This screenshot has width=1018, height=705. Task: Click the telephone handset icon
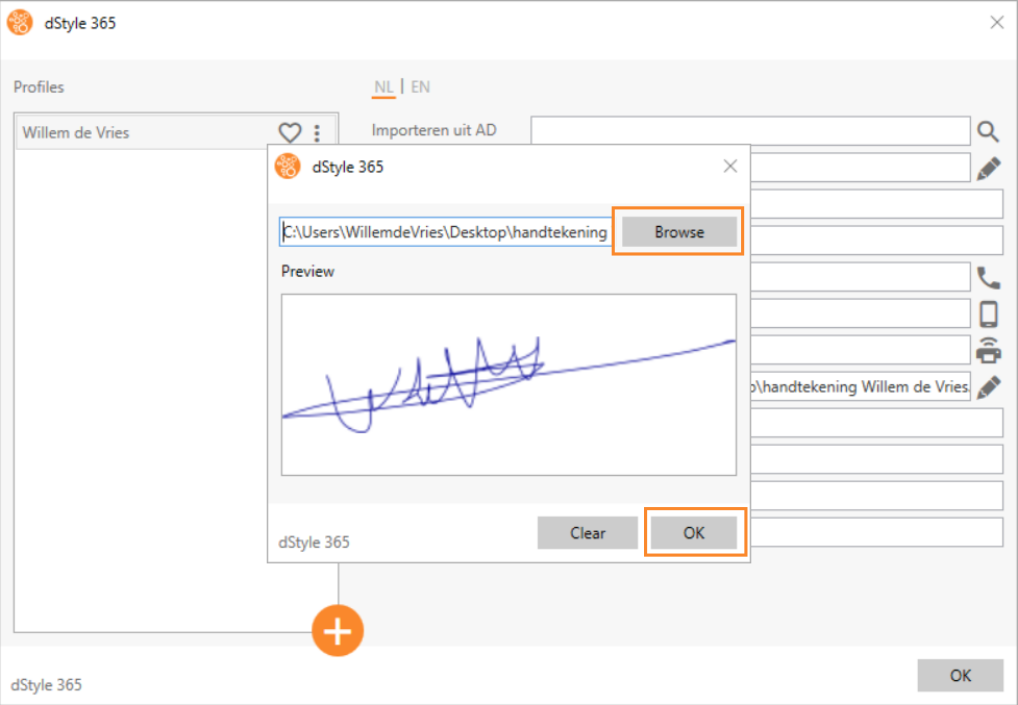click(x=988, y=278)
